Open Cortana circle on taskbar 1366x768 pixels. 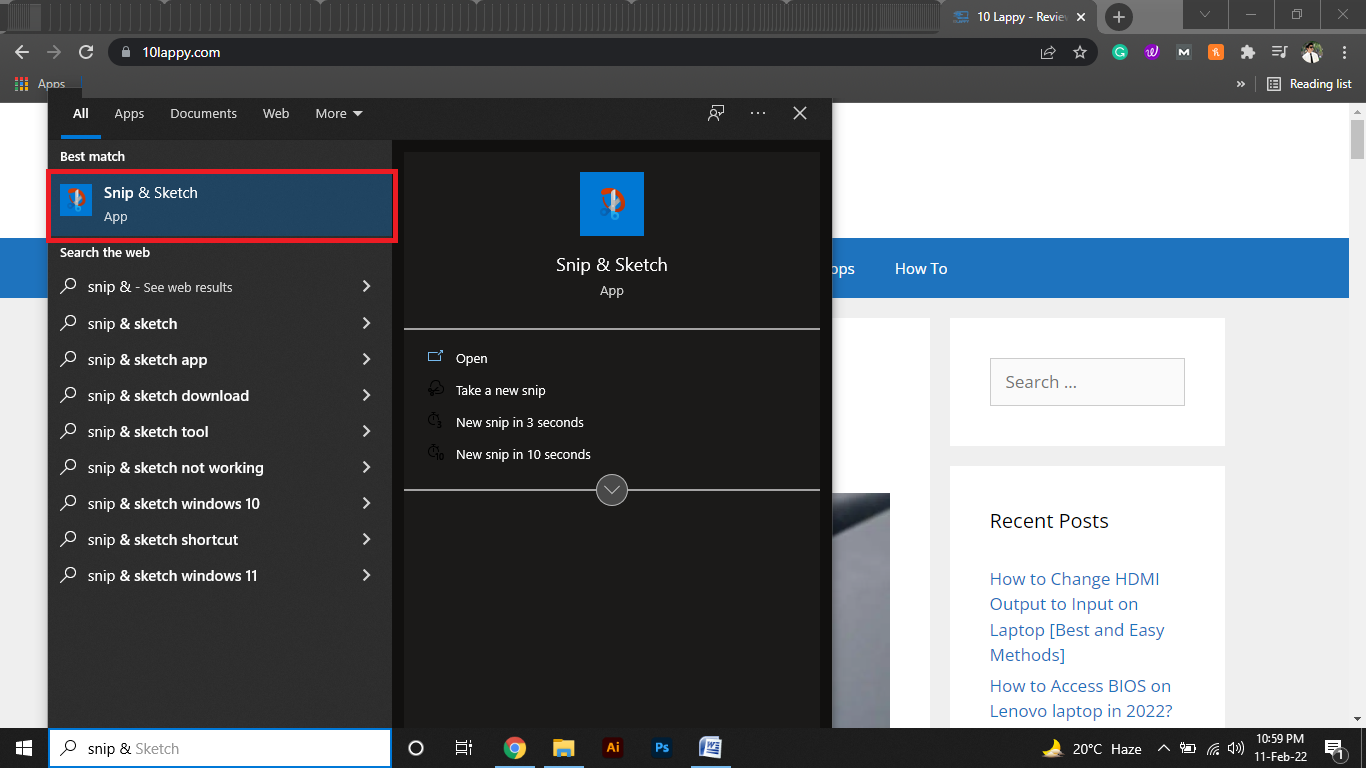click(x=416, y=748)
